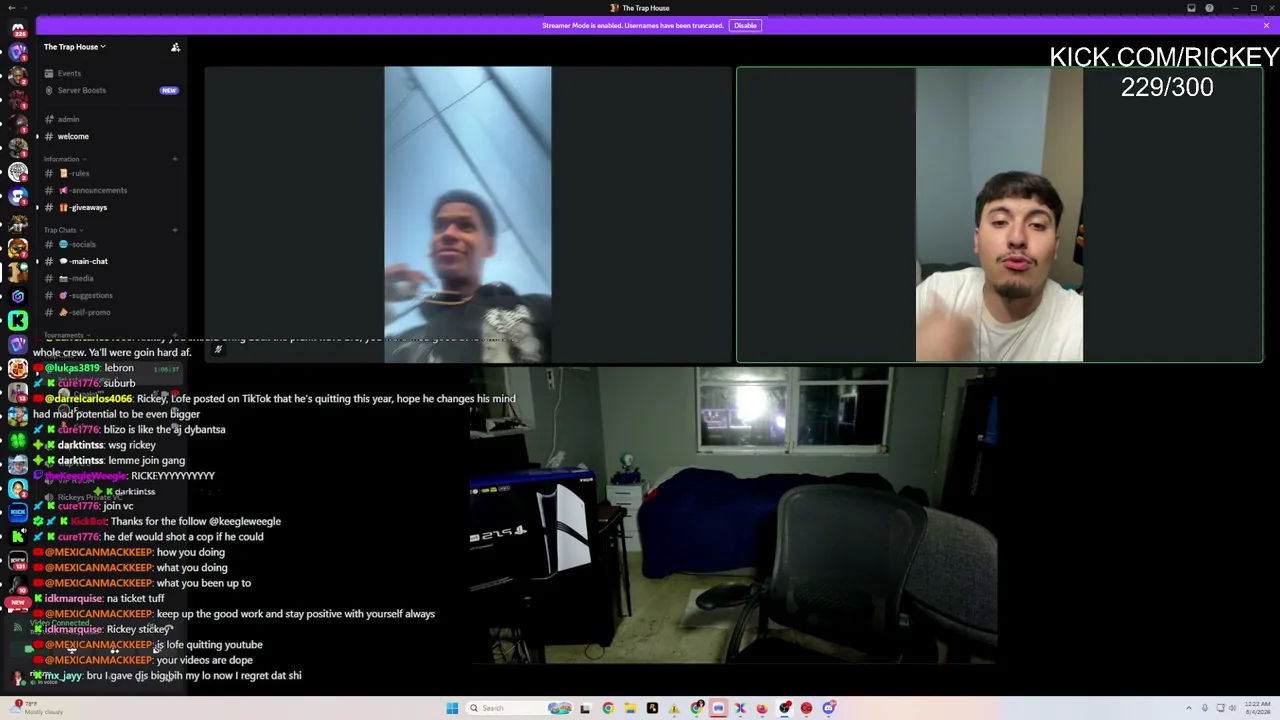
Task: Open Discord direct messages home icon
Action: [x=18, y=29]
